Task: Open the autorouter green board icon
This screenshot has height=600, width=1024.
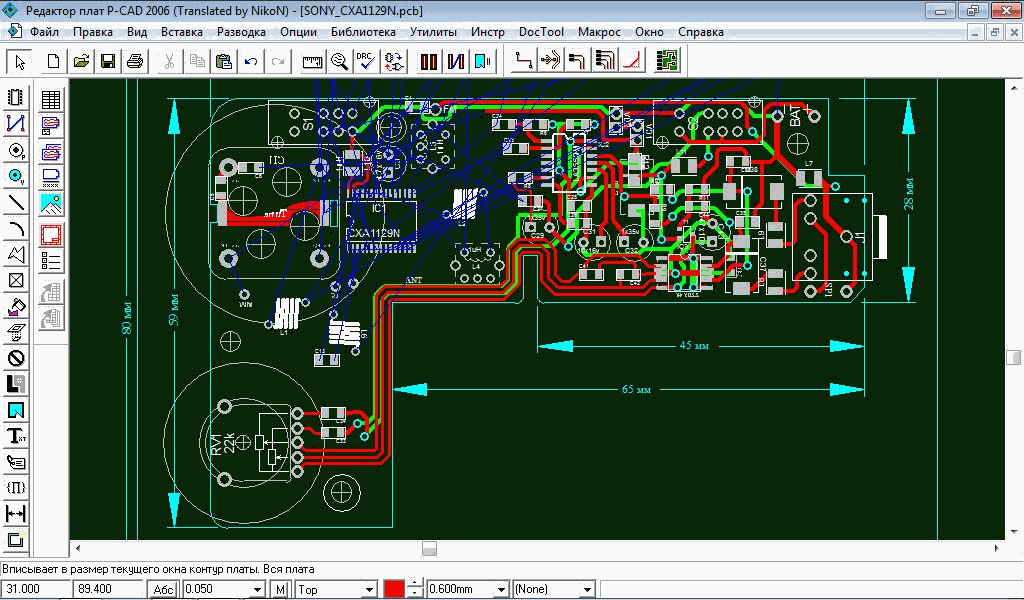Action: [667, 61]
